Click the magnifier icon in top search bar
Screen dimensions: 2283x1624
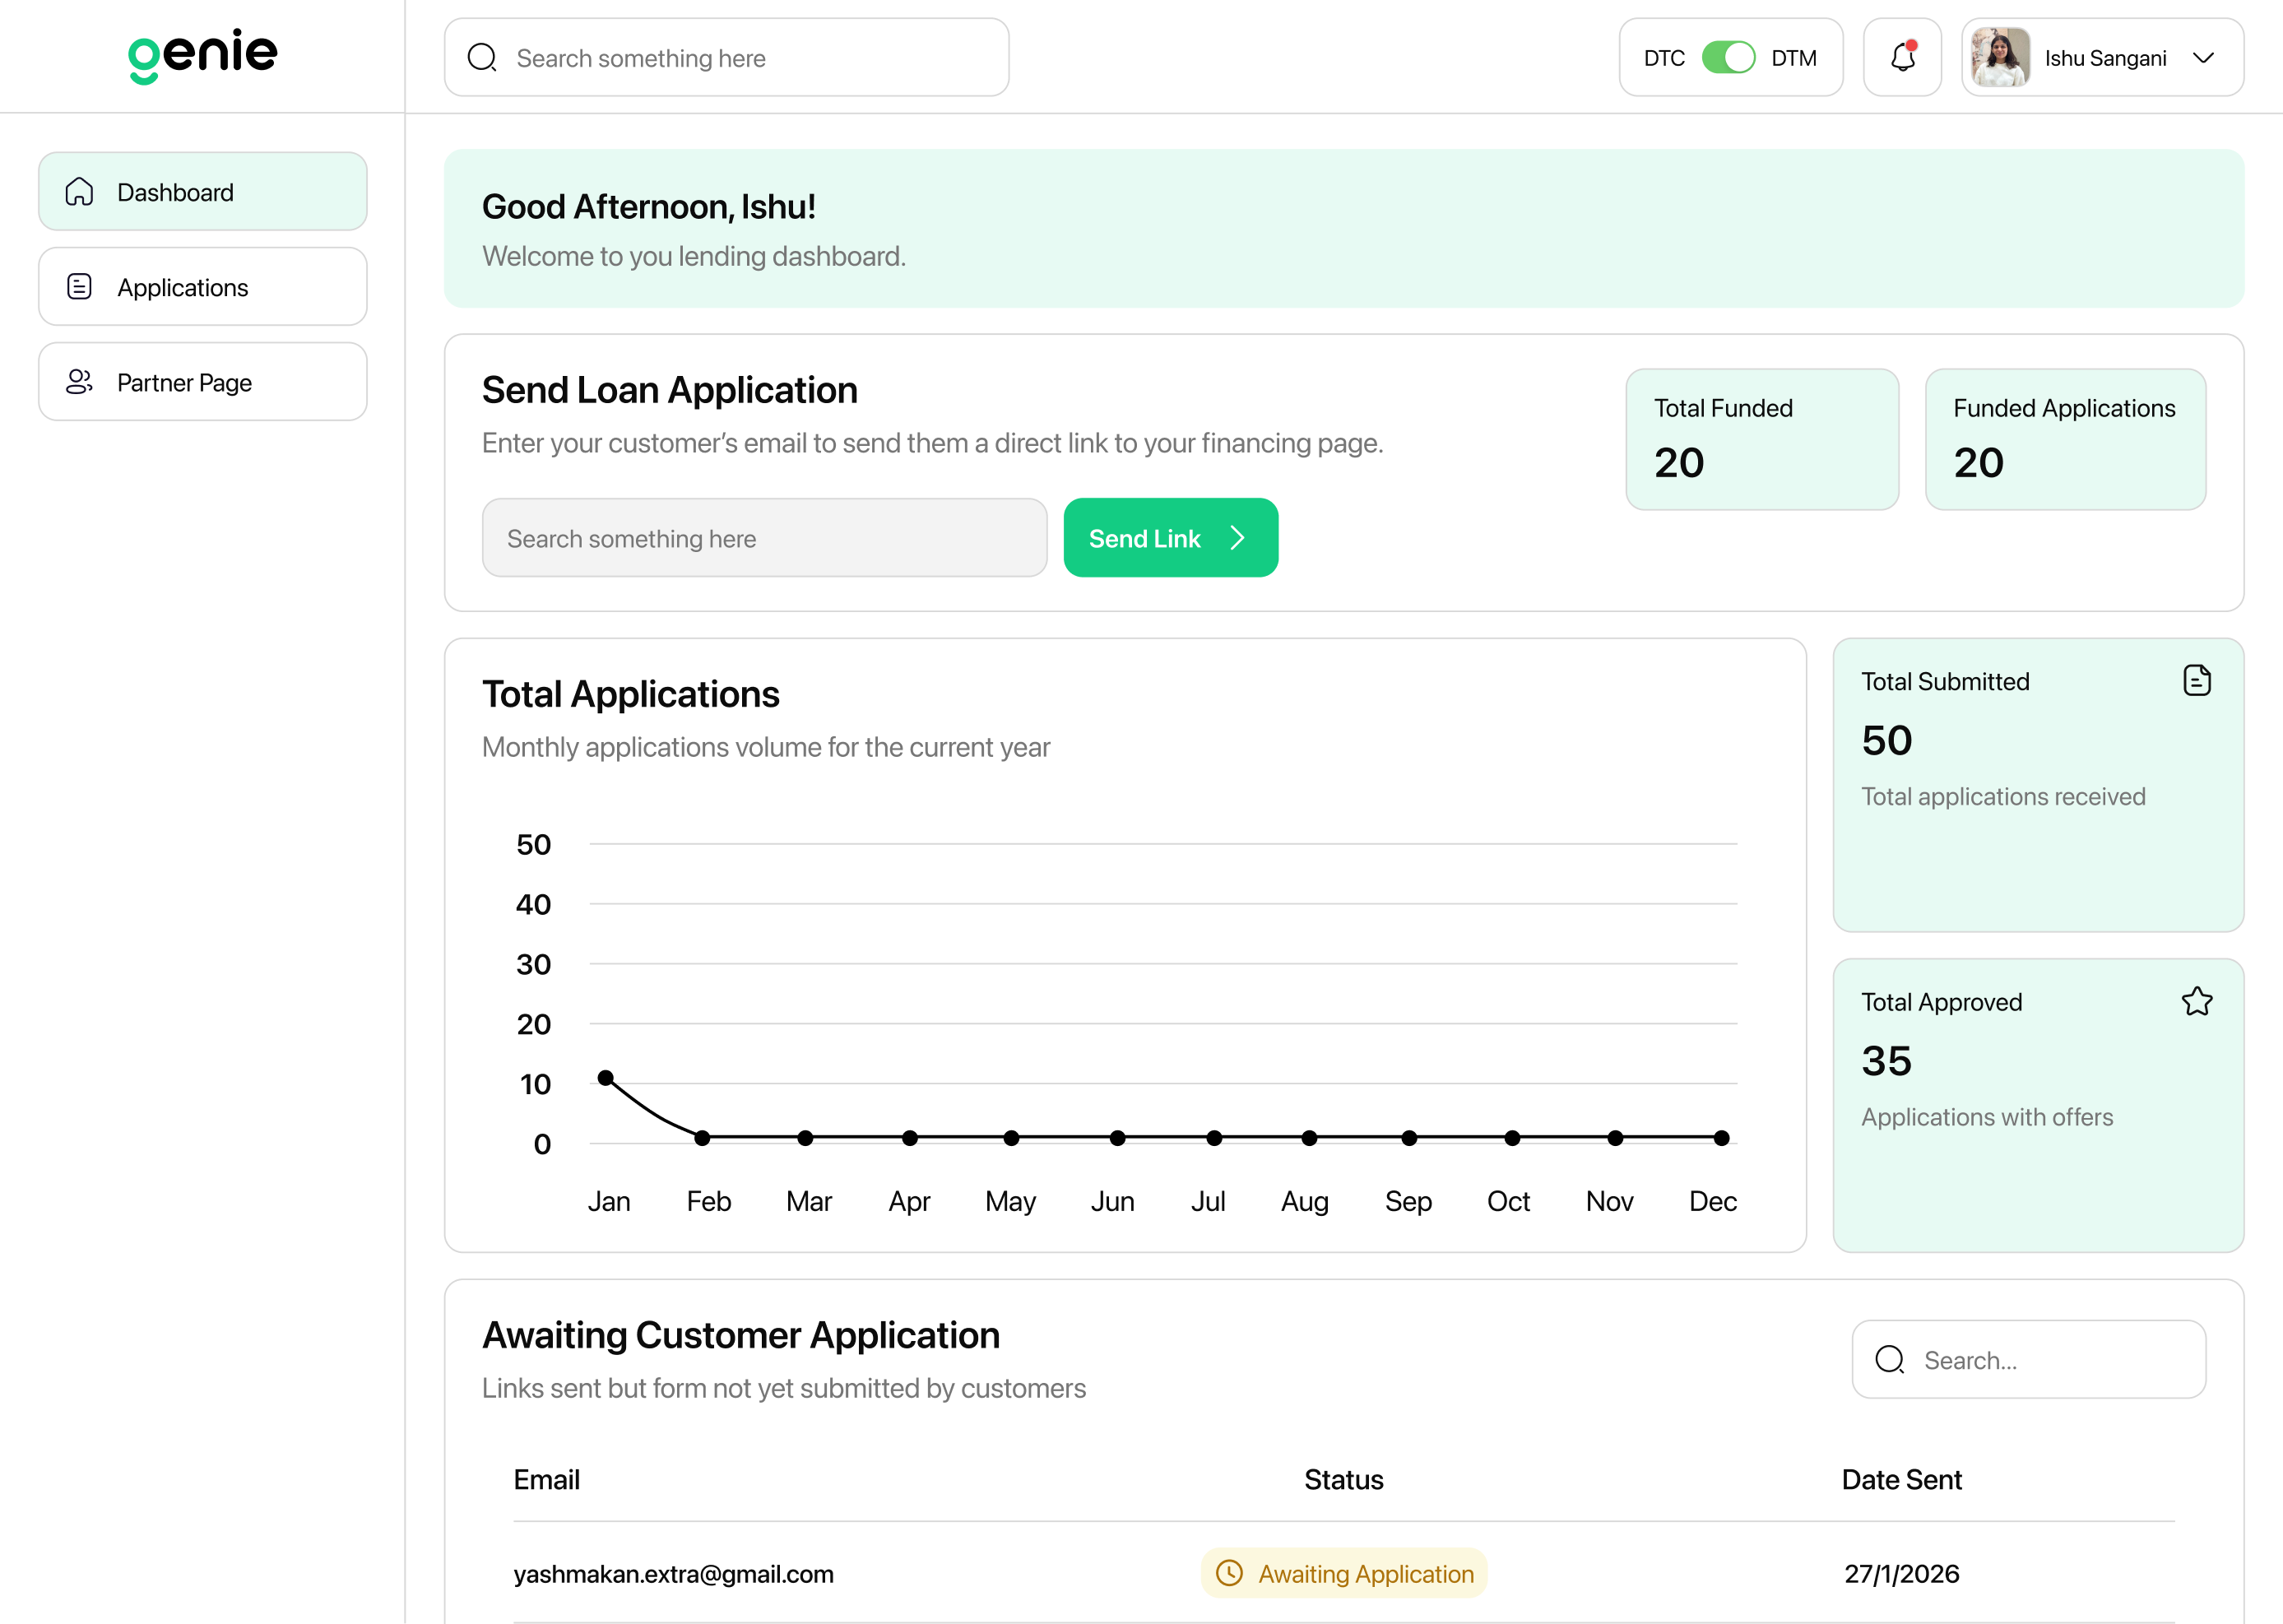[481, 57]
